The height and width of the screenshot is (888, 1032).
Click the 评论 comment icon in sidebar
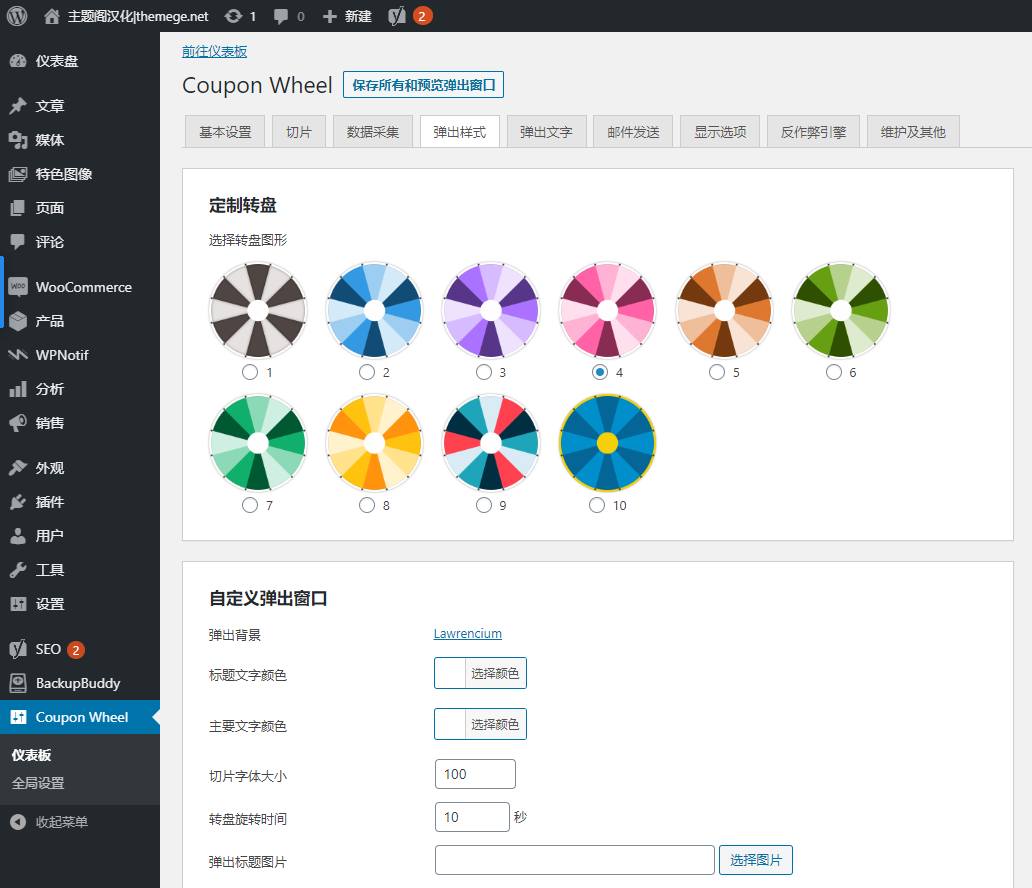(18, 242)
